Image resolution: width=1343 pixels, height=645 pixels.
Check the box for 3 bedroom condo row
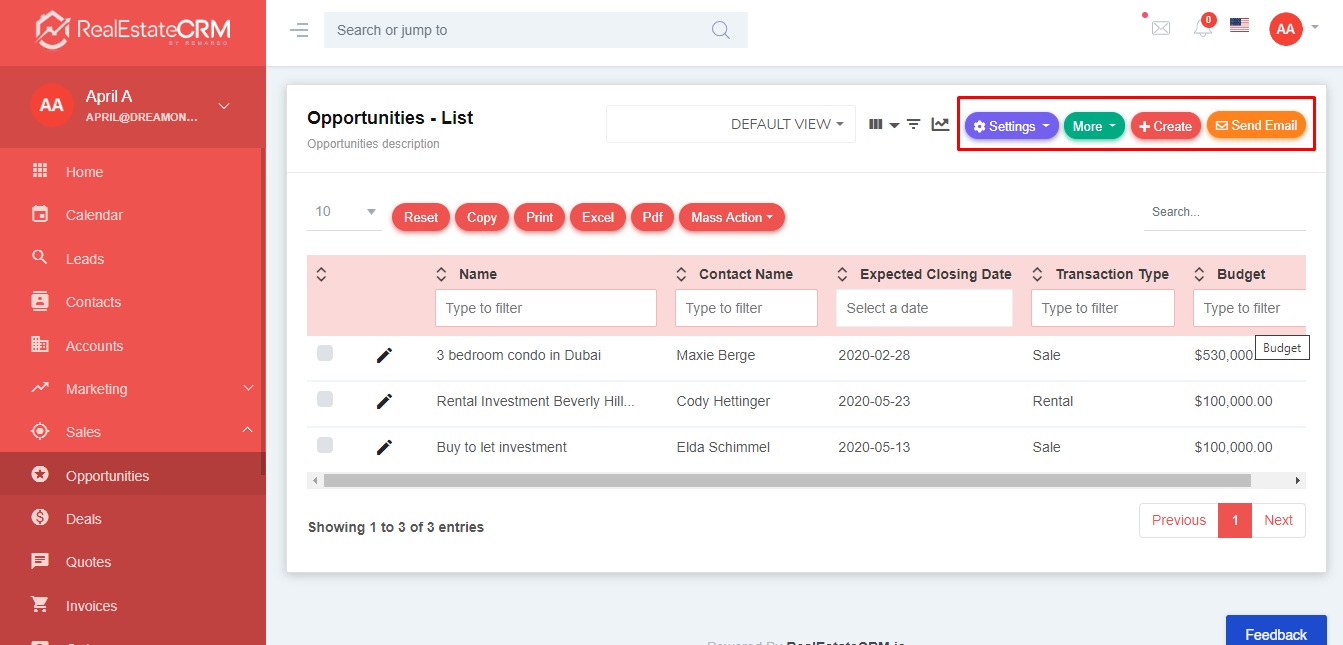point(325,353)
